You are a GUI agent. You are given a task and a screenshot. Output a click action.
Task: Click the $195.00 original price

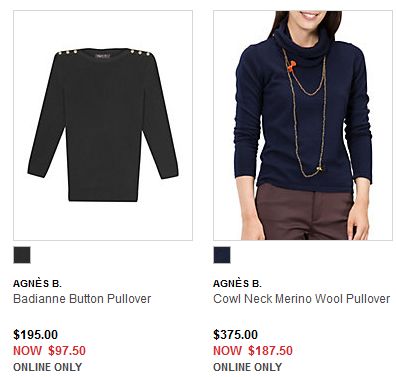coord(36,335)
